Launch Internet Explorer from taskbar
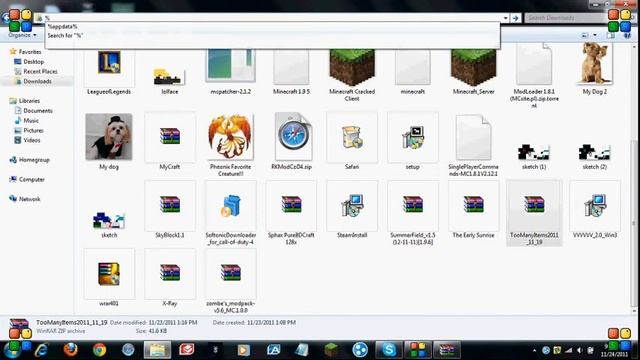The height and width of the screenshot is (360, 640). (x=42, y=350)
